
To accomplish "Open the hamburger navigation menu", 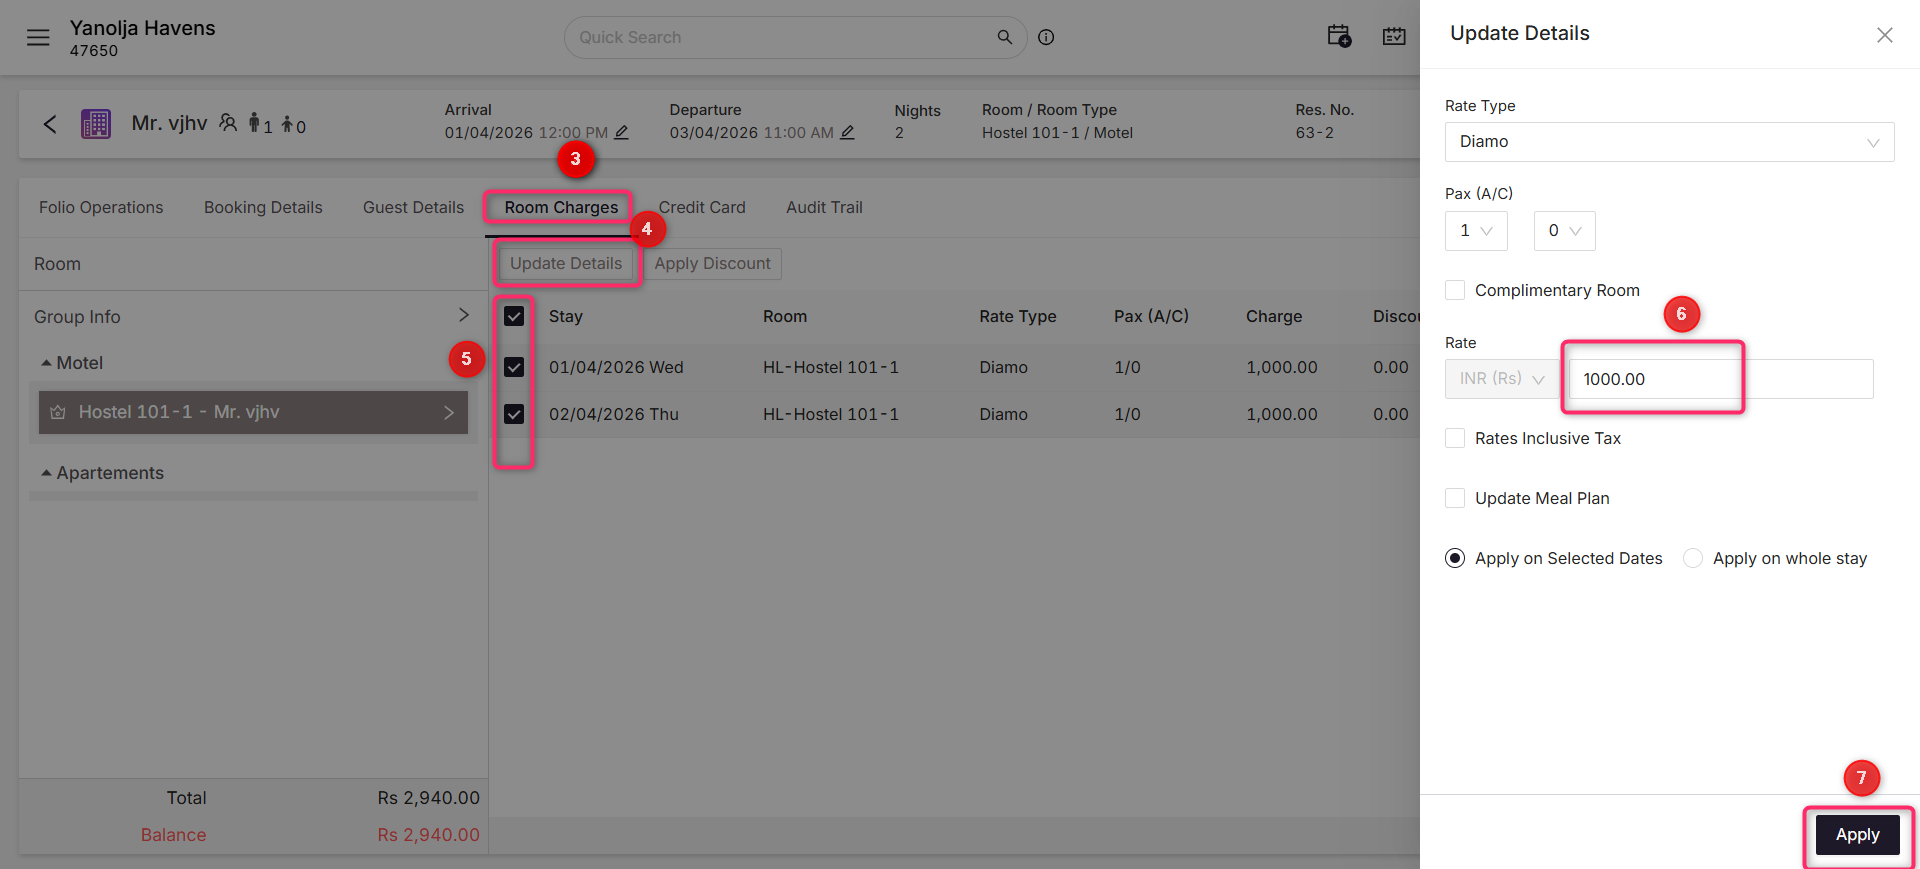I will click(38, 38).
